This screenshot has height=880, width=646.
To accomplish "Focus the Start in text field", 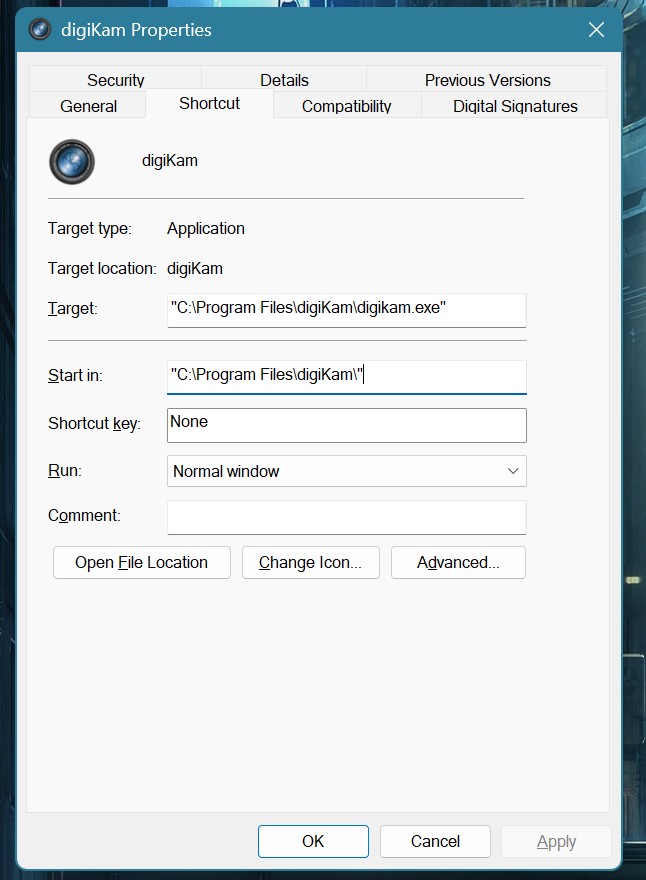I will [x=346, y=376].
